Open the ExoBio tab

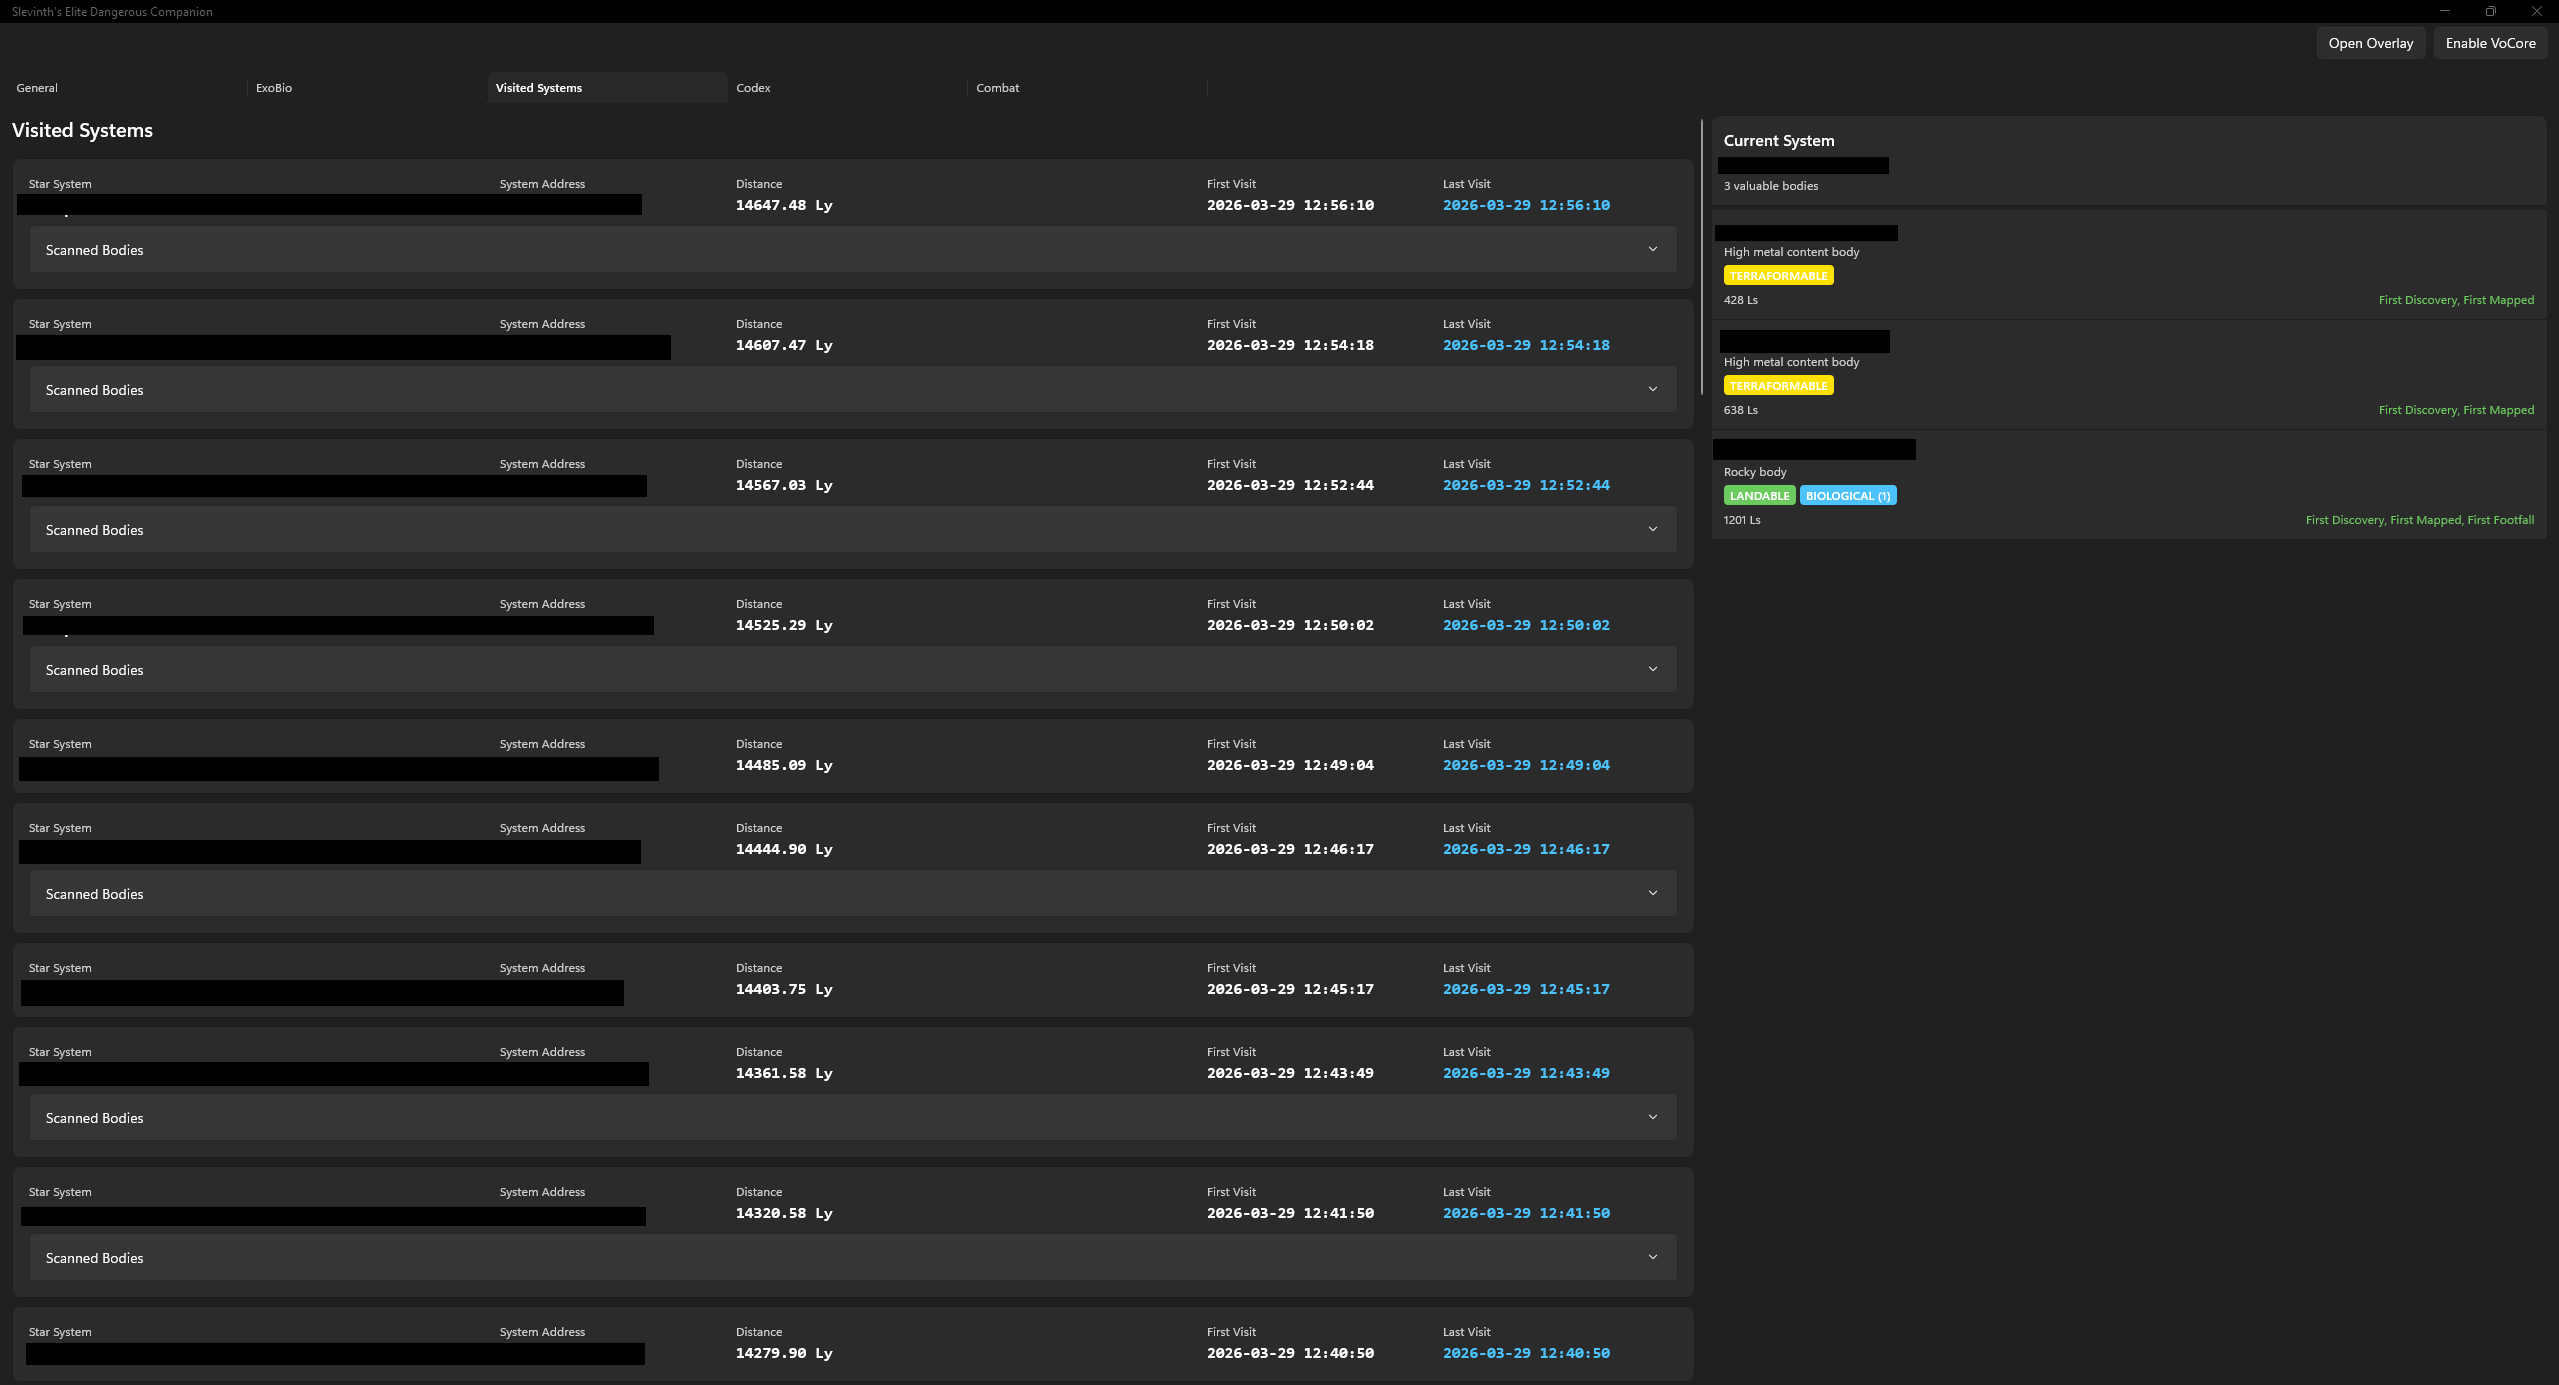[274, 88]
